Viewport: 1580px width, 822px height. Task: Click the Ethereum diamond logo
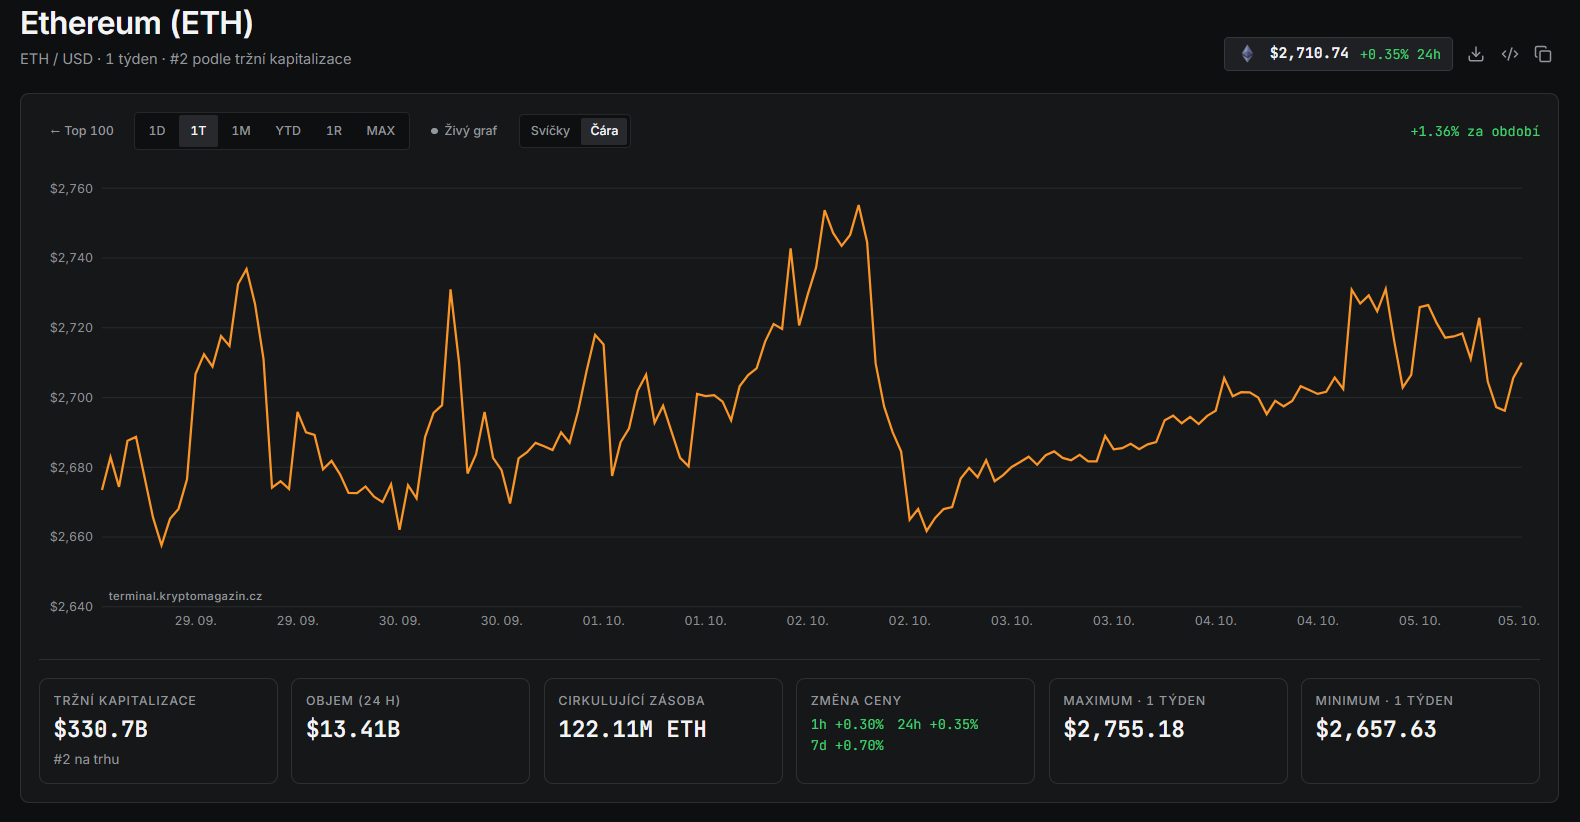click(x=1247, y=54)
